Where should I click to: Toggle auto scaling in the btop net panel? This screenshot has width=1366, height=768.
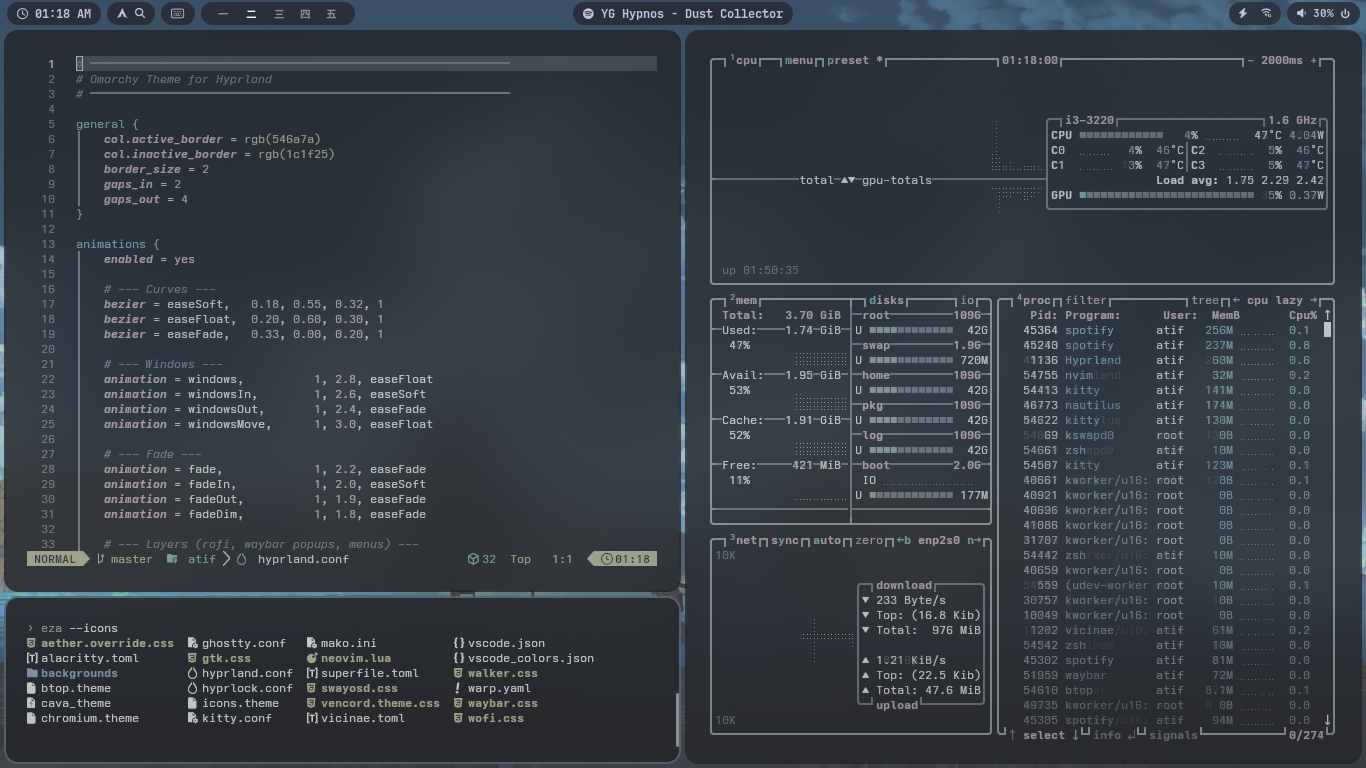pyautogui.click(x=827, y=540)
